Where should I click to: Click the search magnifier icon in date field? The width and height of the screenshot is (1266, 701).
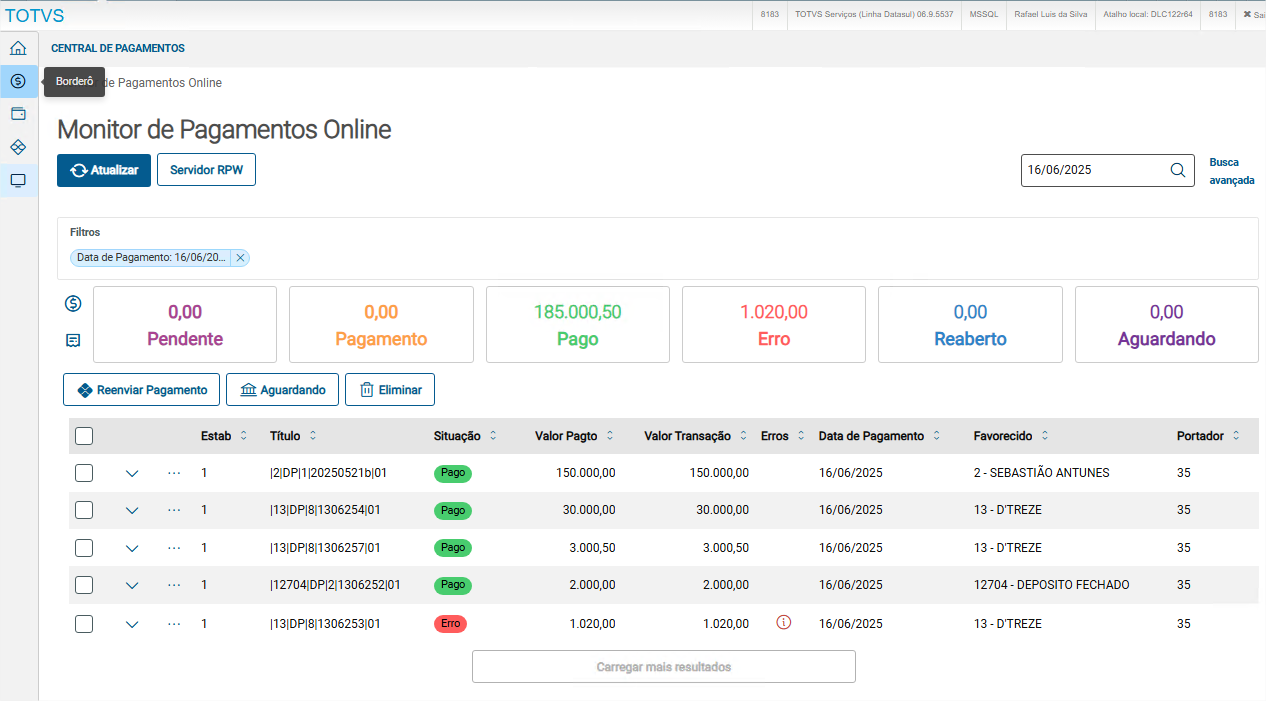point(1178,170)
